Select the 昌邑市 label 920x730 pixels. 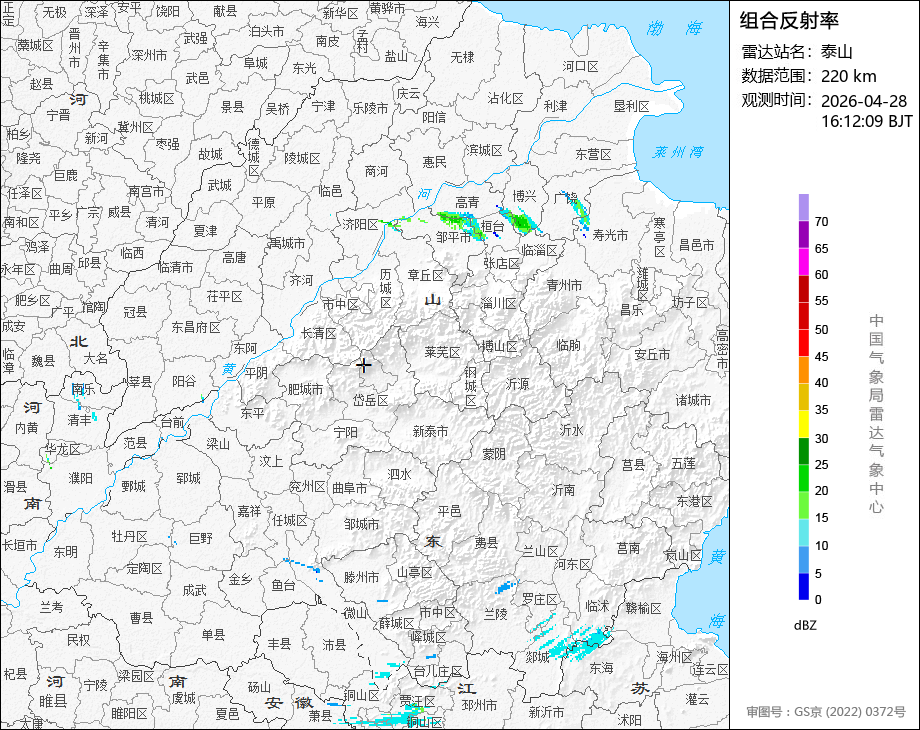696,245
